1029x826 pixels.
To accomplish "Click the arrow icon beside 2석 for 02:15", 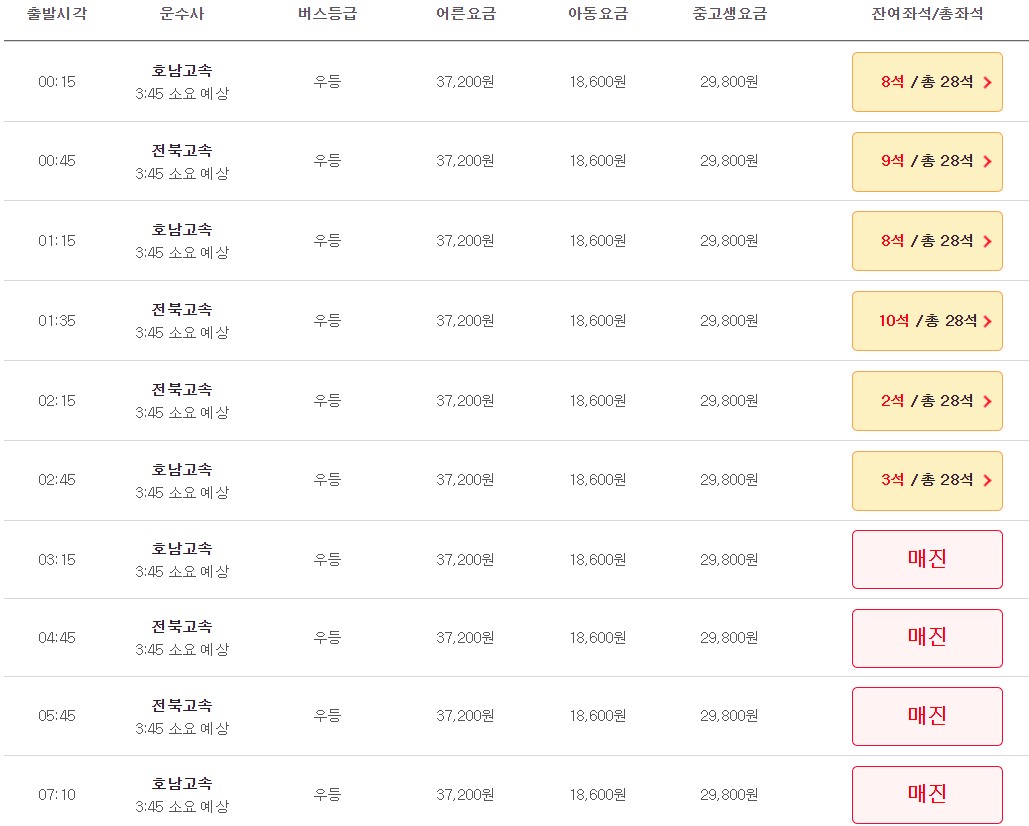I will click(x=988, y=401).
